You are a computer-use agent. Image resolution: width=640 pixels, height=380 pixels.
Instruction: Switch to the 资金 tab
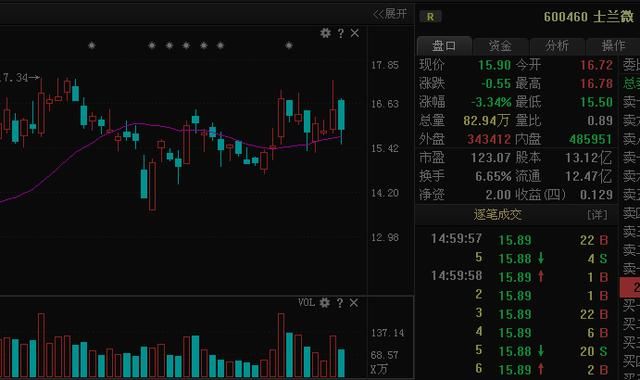coord(500,46)
